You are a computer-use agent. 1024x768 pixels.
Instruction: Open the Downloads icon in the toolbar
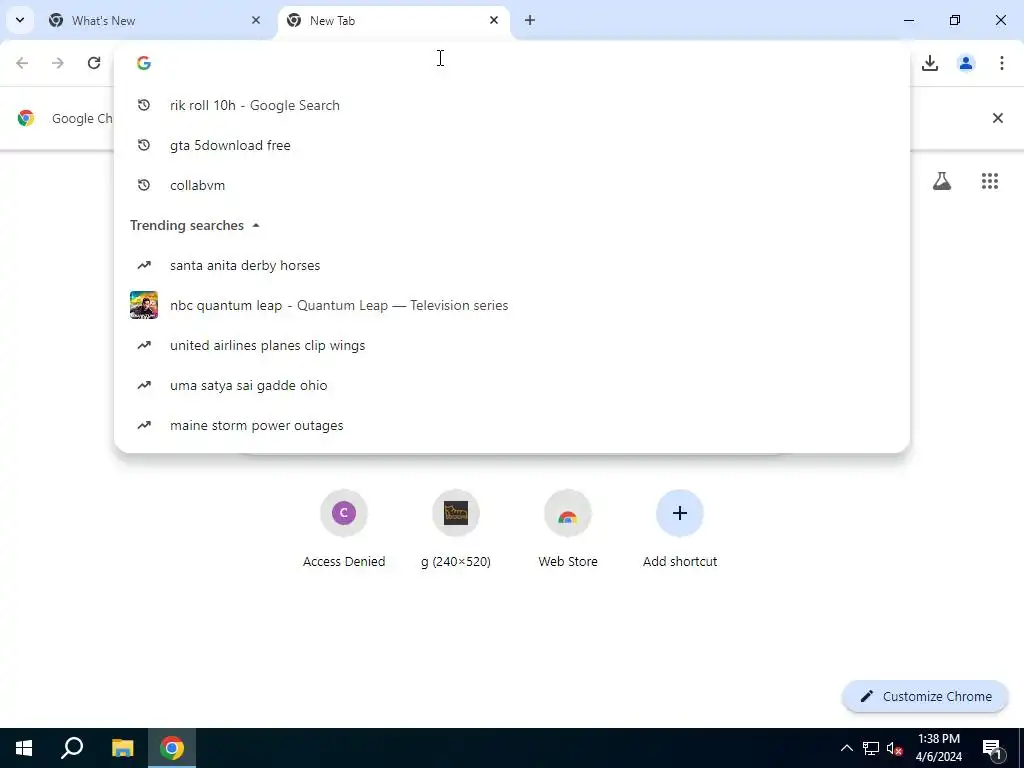(x=930, y=63)
